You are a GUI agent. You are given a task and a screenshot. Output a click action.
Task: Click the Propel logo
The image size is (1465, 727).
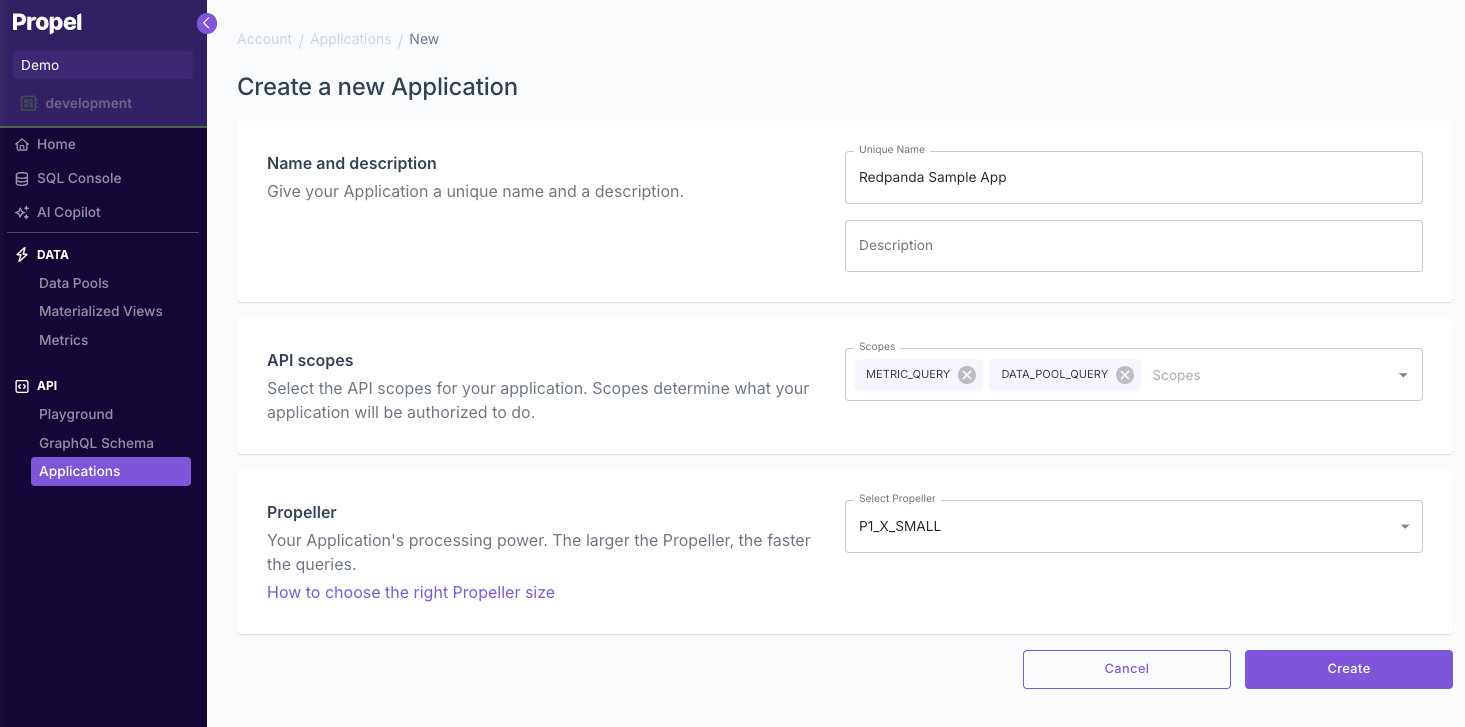point(47,23)
